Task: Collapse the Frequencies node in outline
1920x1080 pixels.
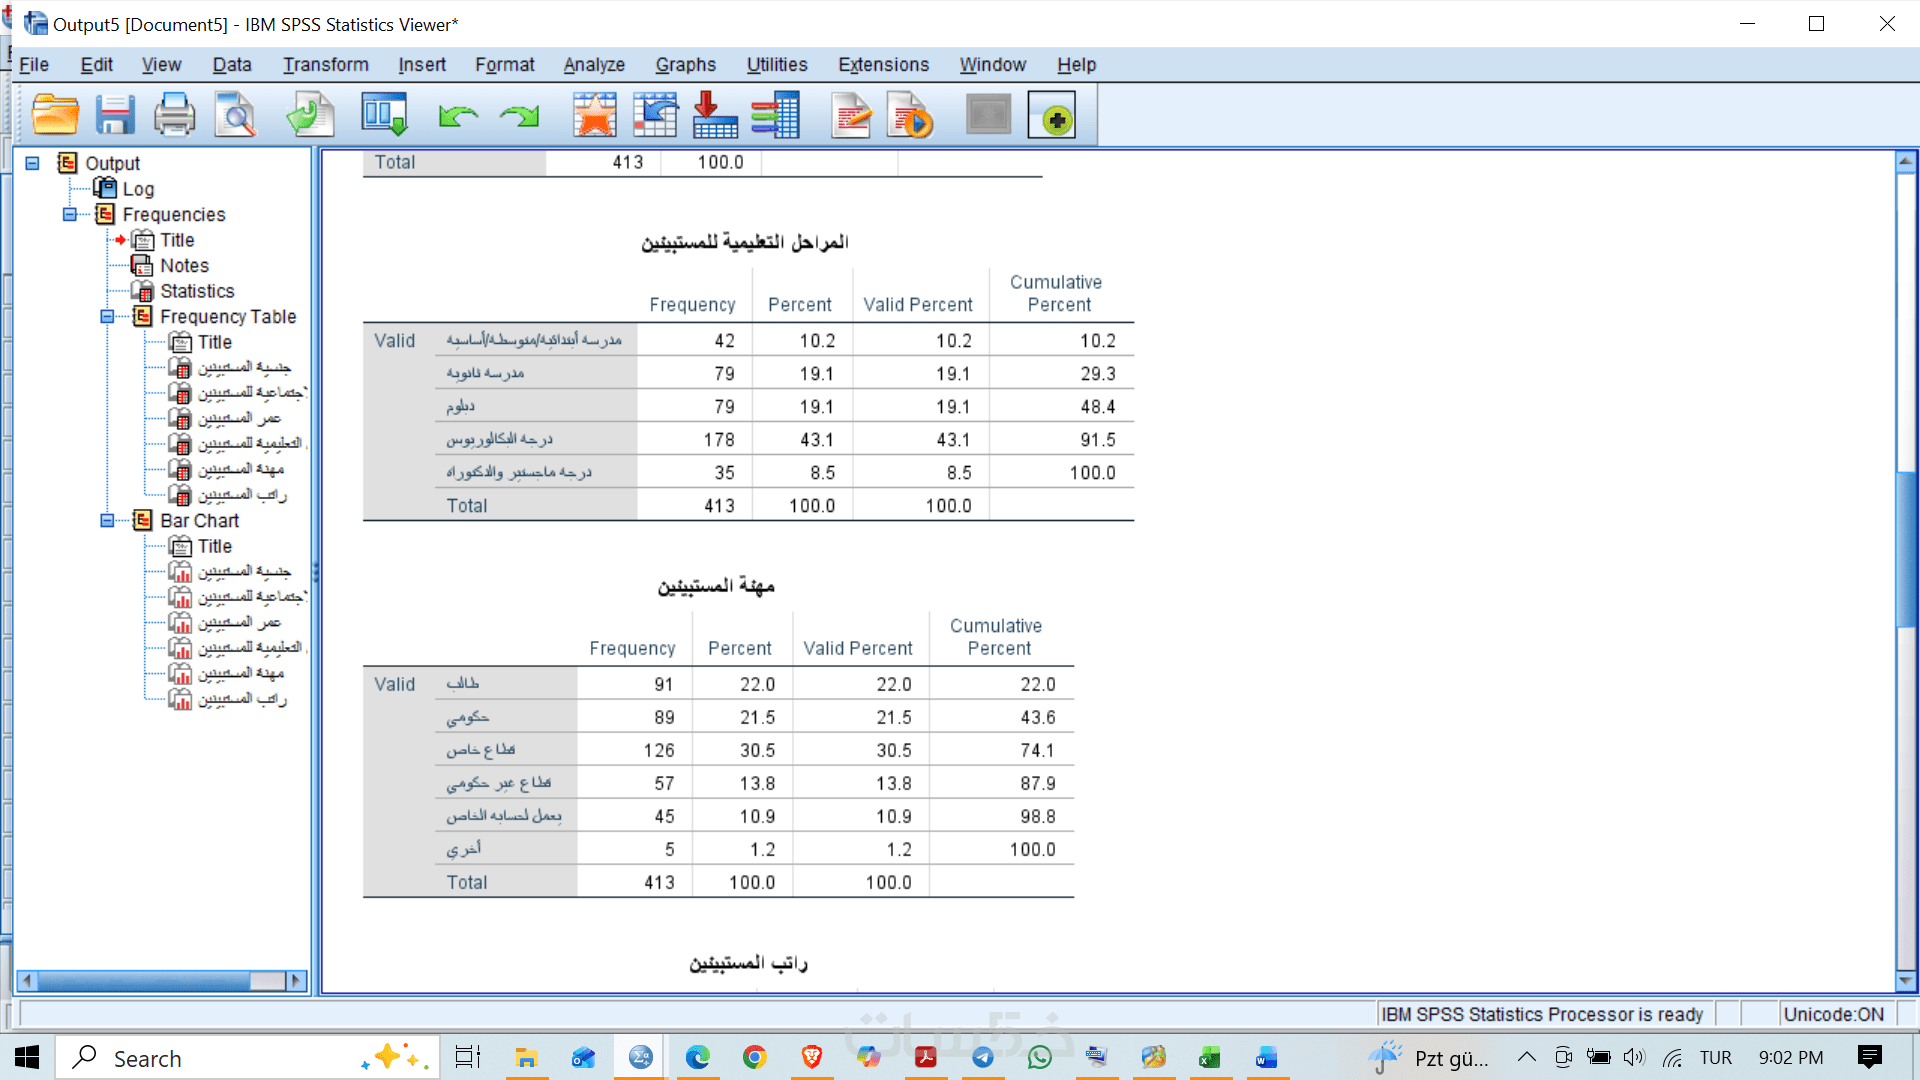Action: pyautogui.click(x=70, y=214)
